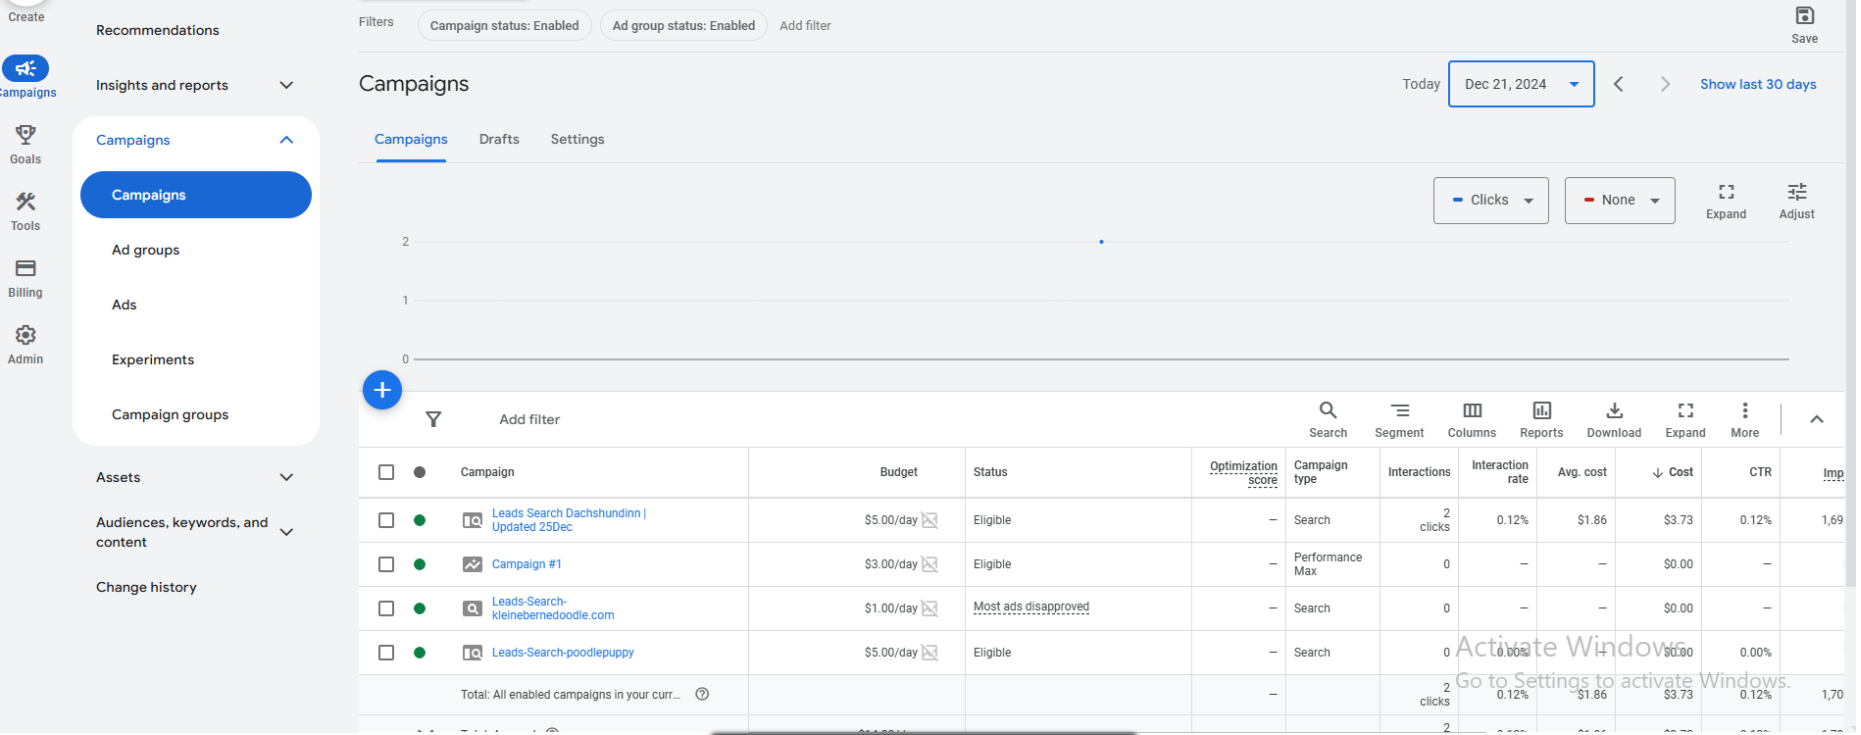Click the blue plus new campaign button
The width and height of the screenshot is (1861, 735).
pos(382,390)
